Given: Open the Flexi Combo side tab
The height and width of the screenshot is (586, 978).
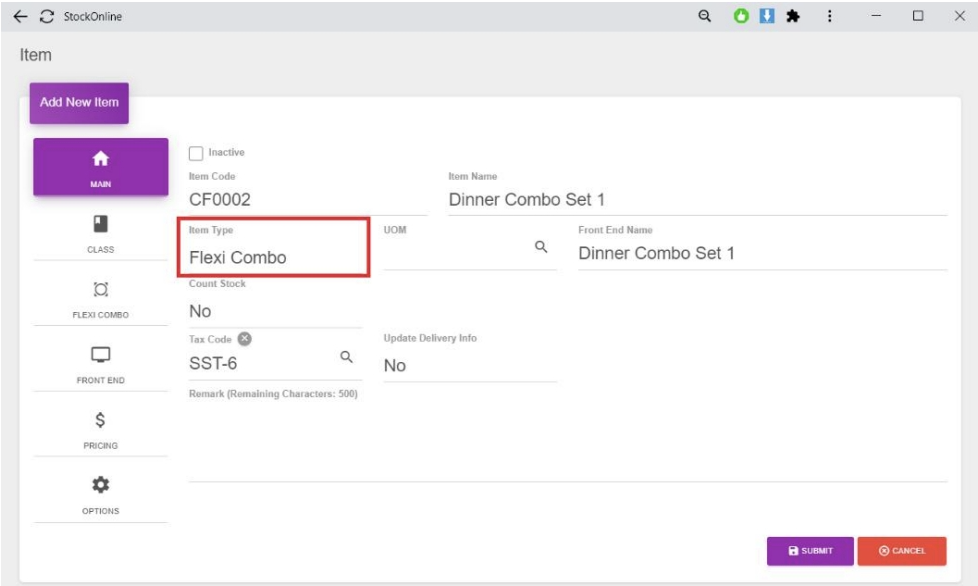Looking at the screenshot, I should point(100,298).
